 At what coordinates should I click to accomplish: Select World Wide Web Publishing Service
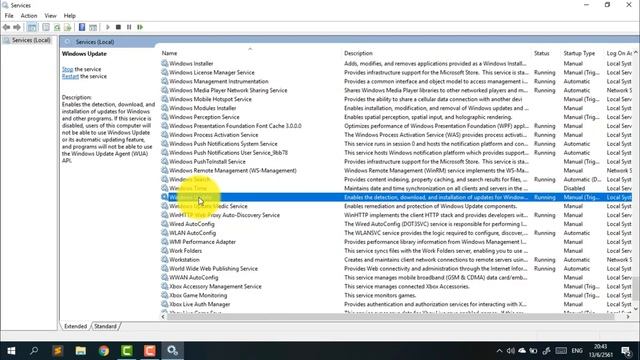[x=213, y=269]
